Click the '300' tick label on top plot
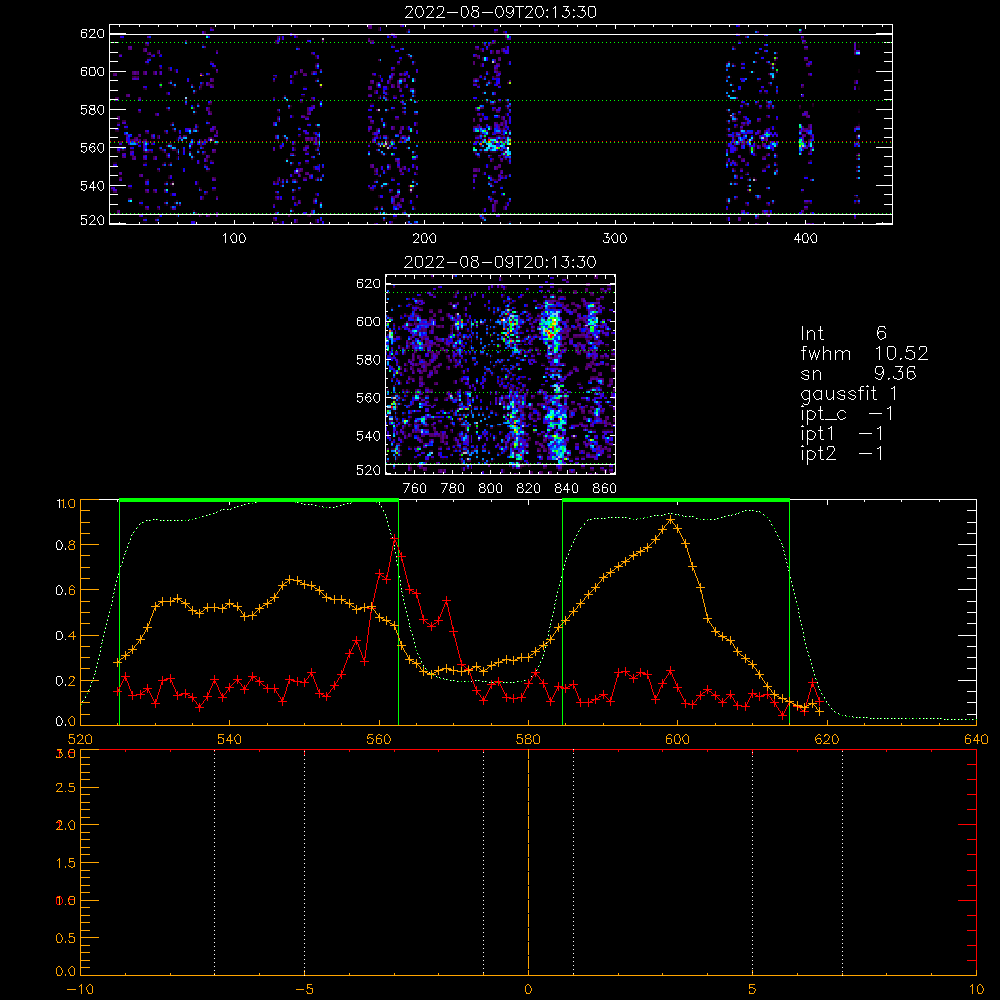The height and width of the screenshot is (1000, 1000). (615, 239)
